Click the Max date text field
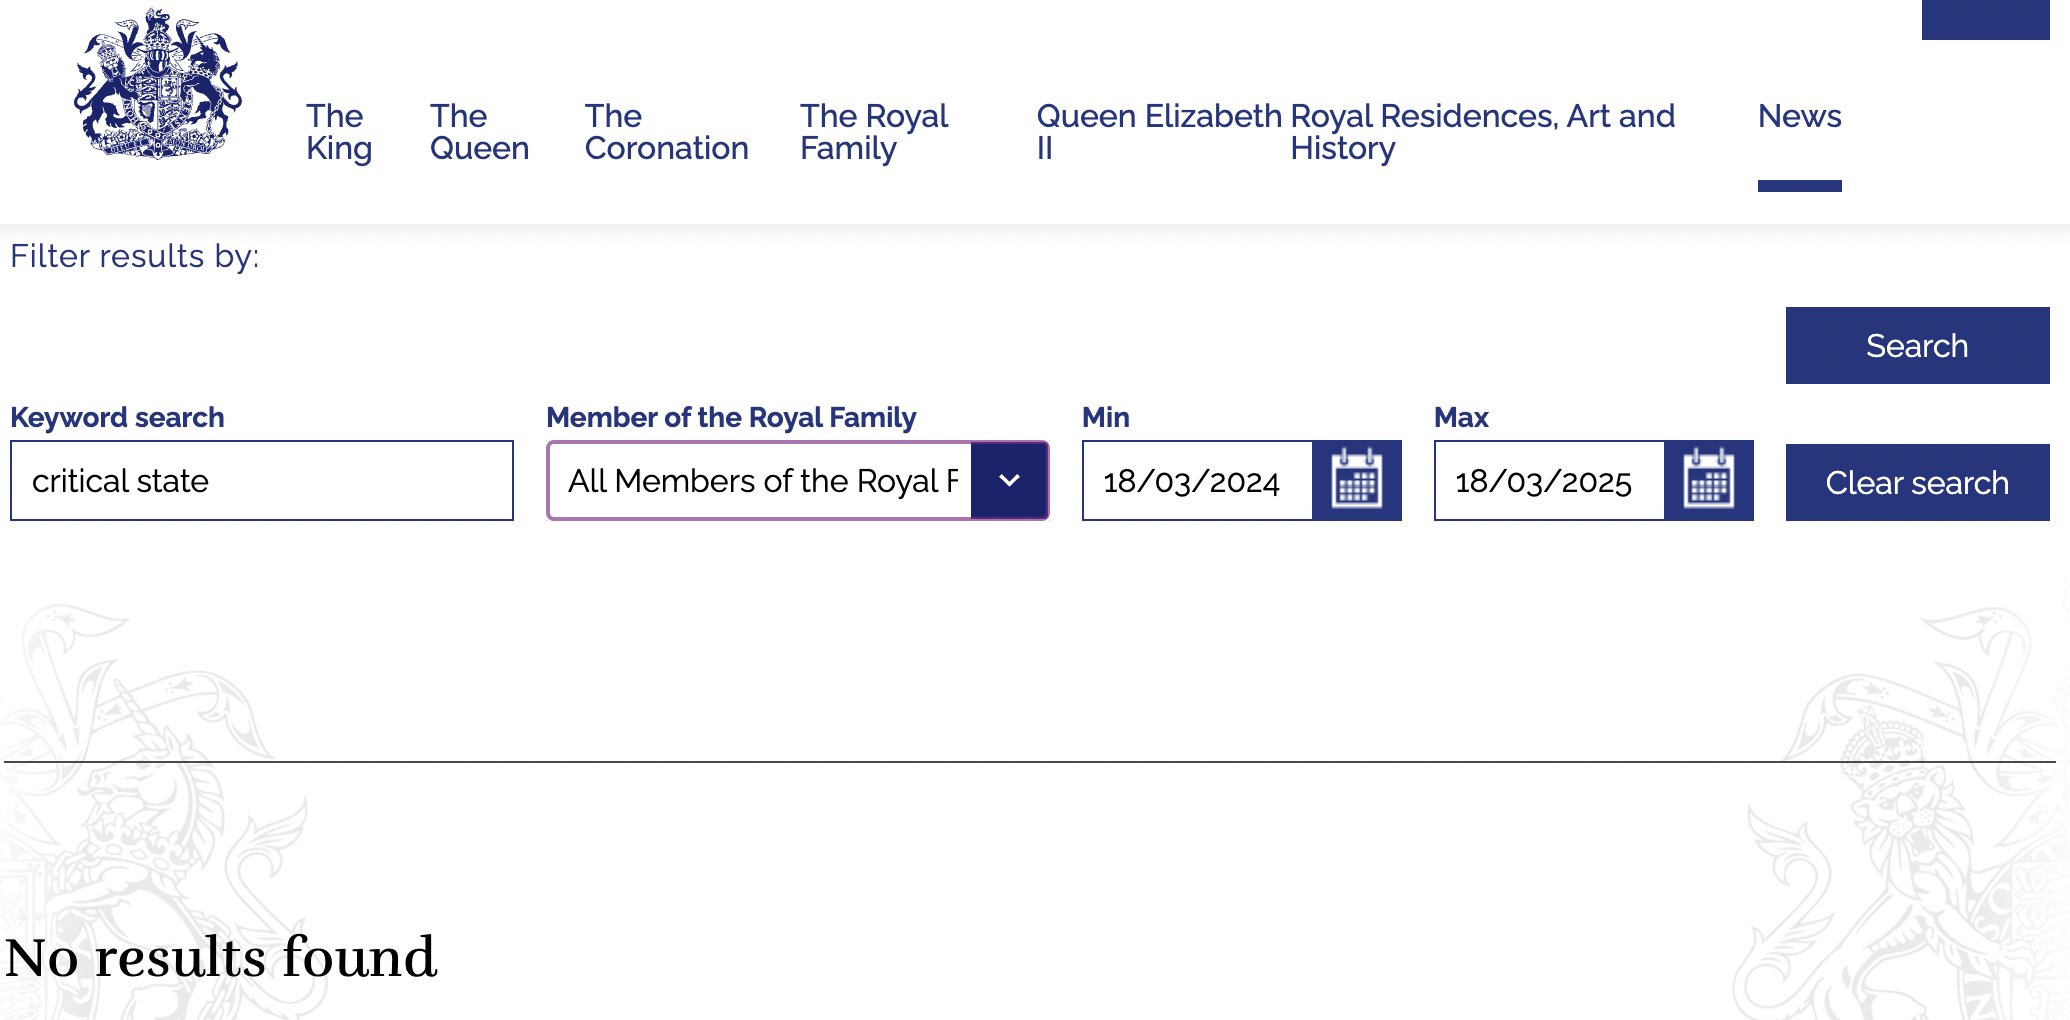 coord(1549,480)
